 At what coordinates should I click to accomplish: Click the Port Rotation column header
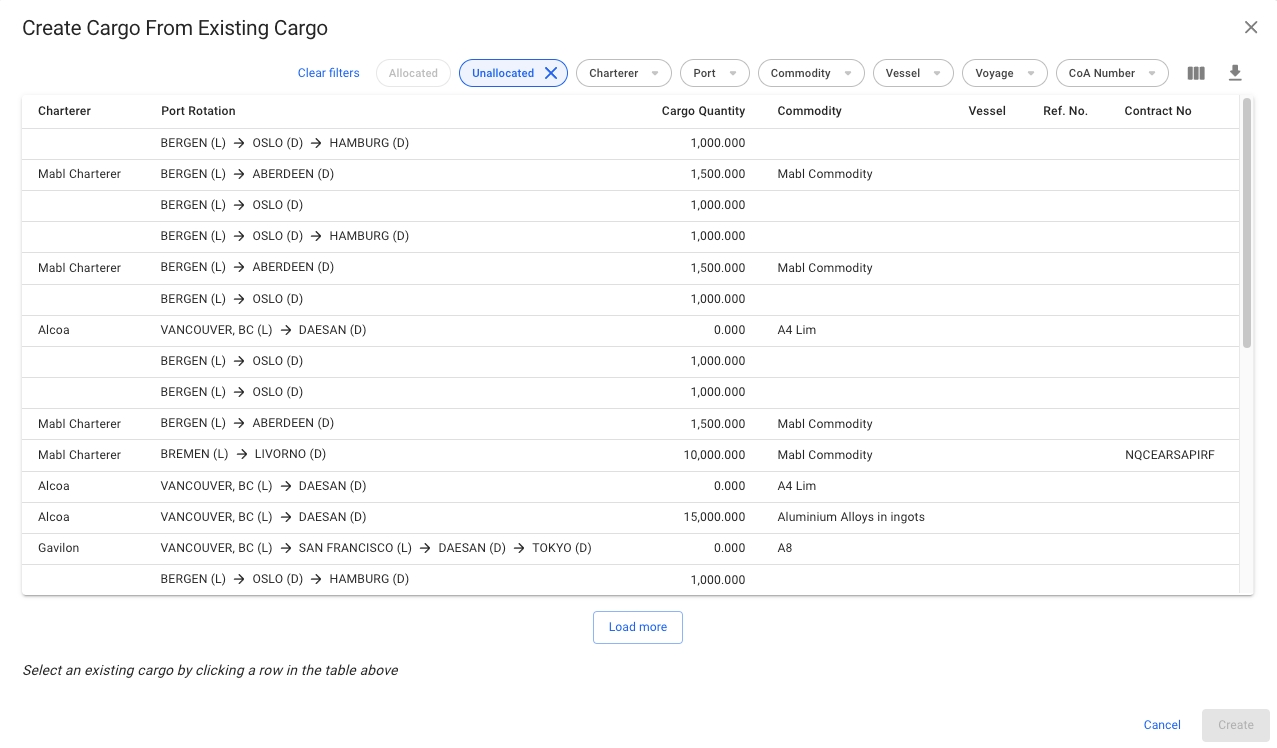[198, 111]
